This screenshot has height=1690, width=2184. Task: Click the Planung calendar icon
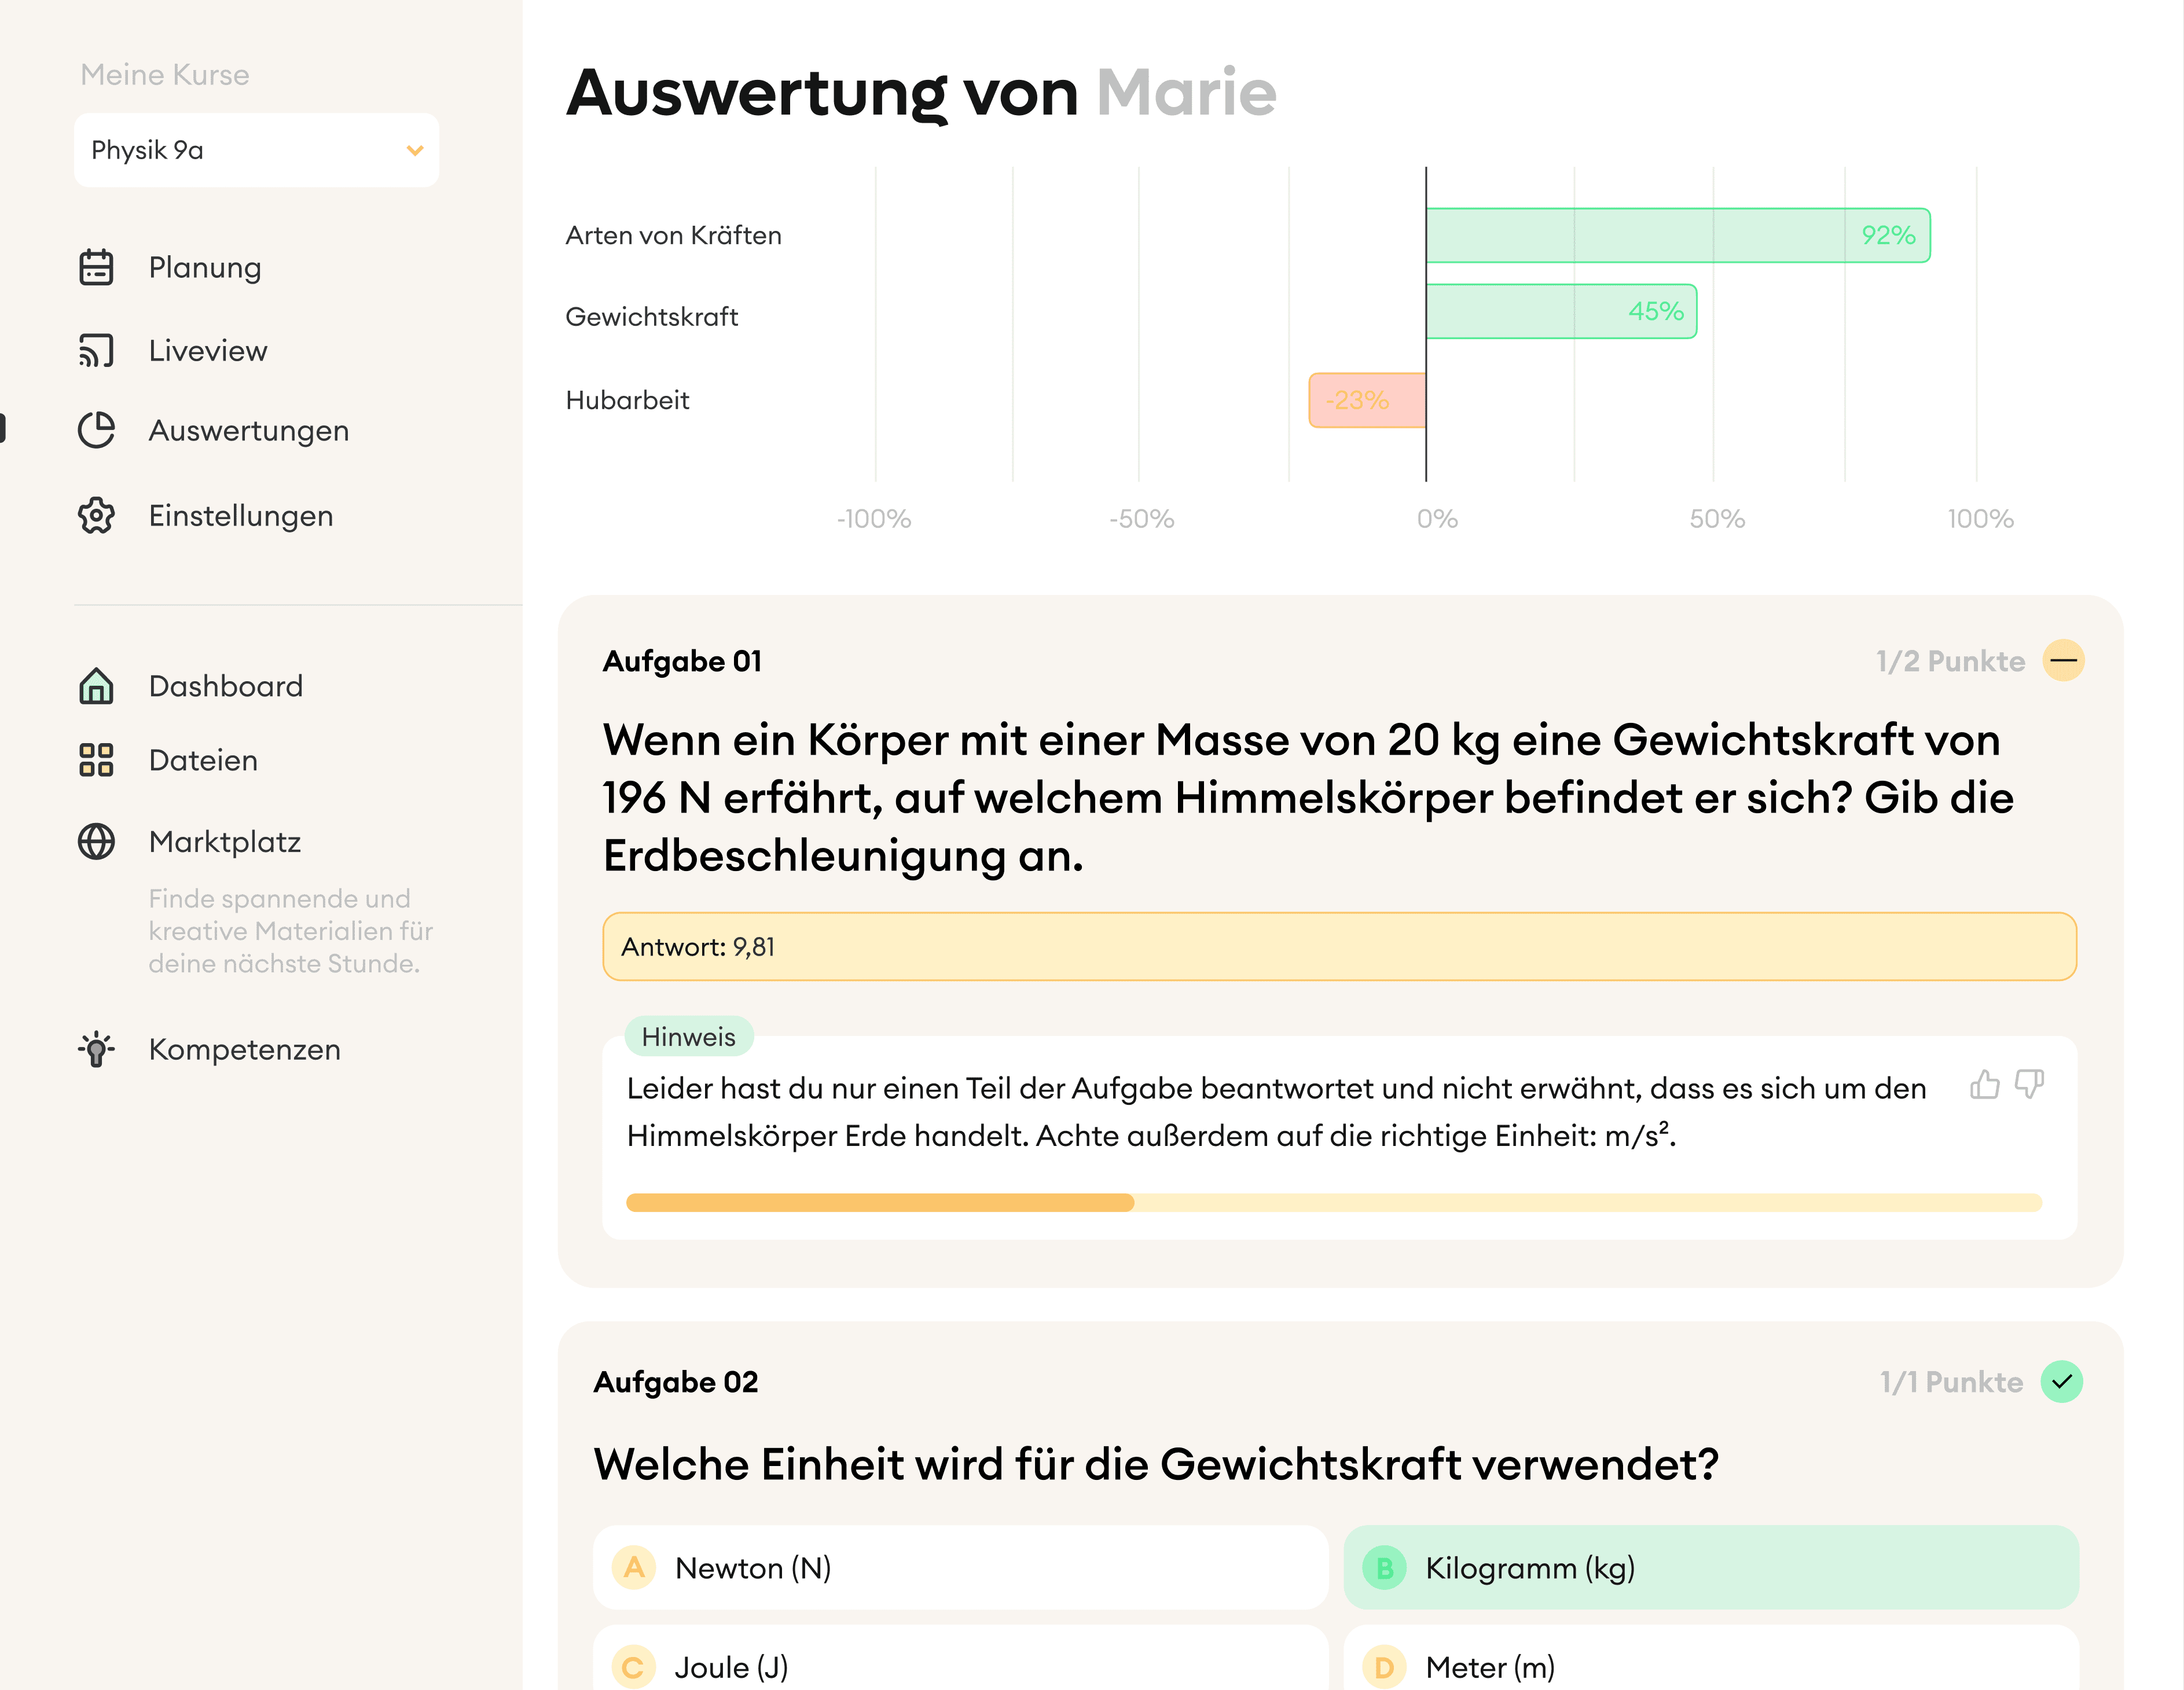[x=96, y=268]
